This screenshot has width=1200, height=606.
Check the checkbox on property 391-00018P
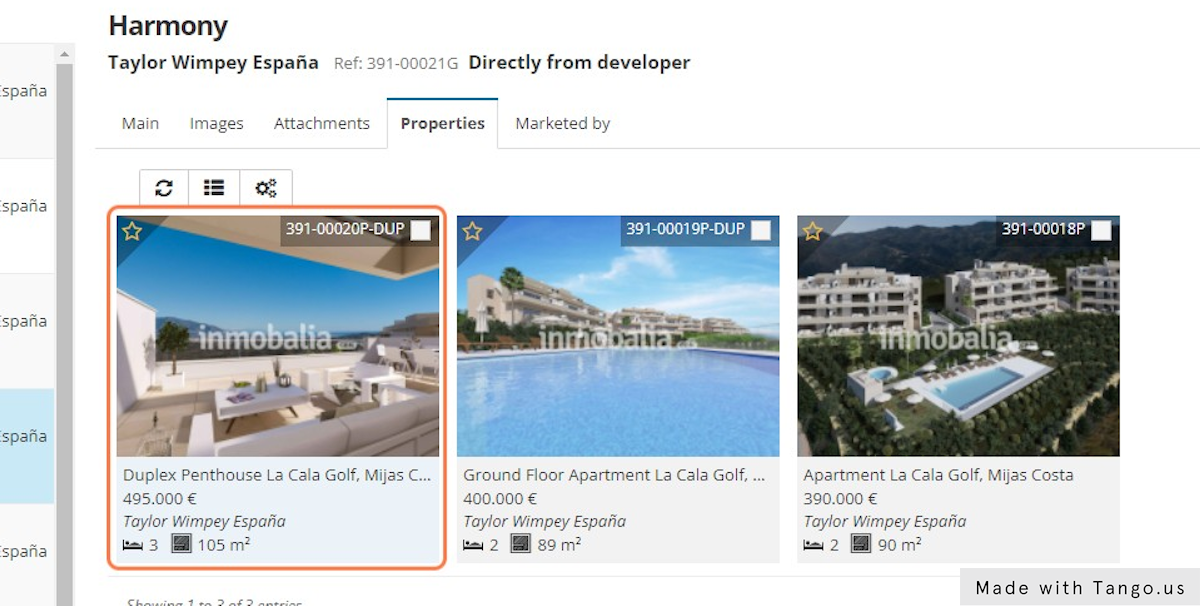tap(1100, 229)
